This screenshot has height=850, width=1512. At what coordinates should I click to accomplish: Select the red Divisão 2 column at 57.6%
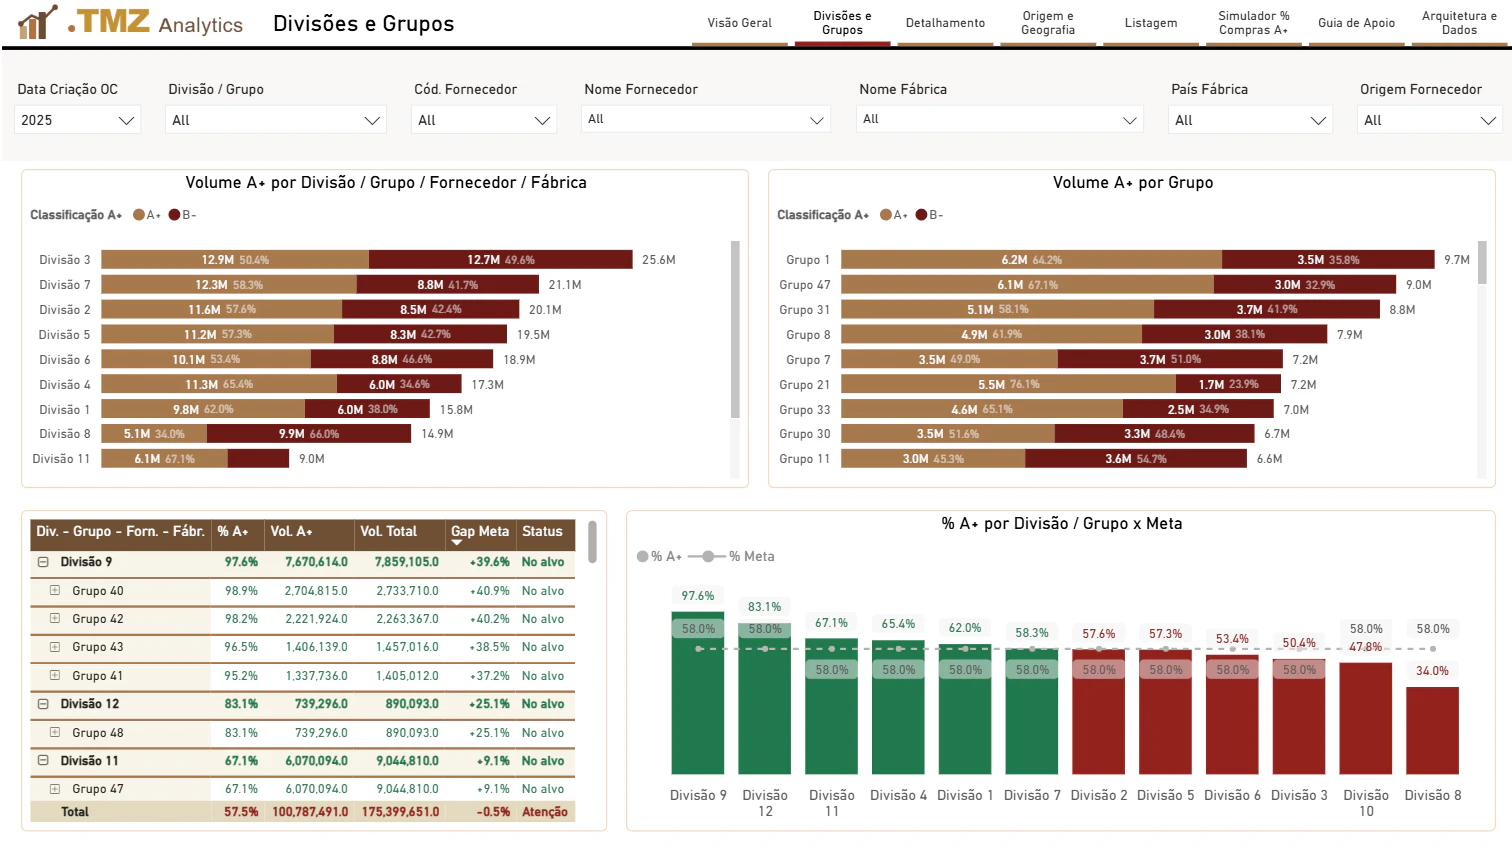pos(1099,712)
